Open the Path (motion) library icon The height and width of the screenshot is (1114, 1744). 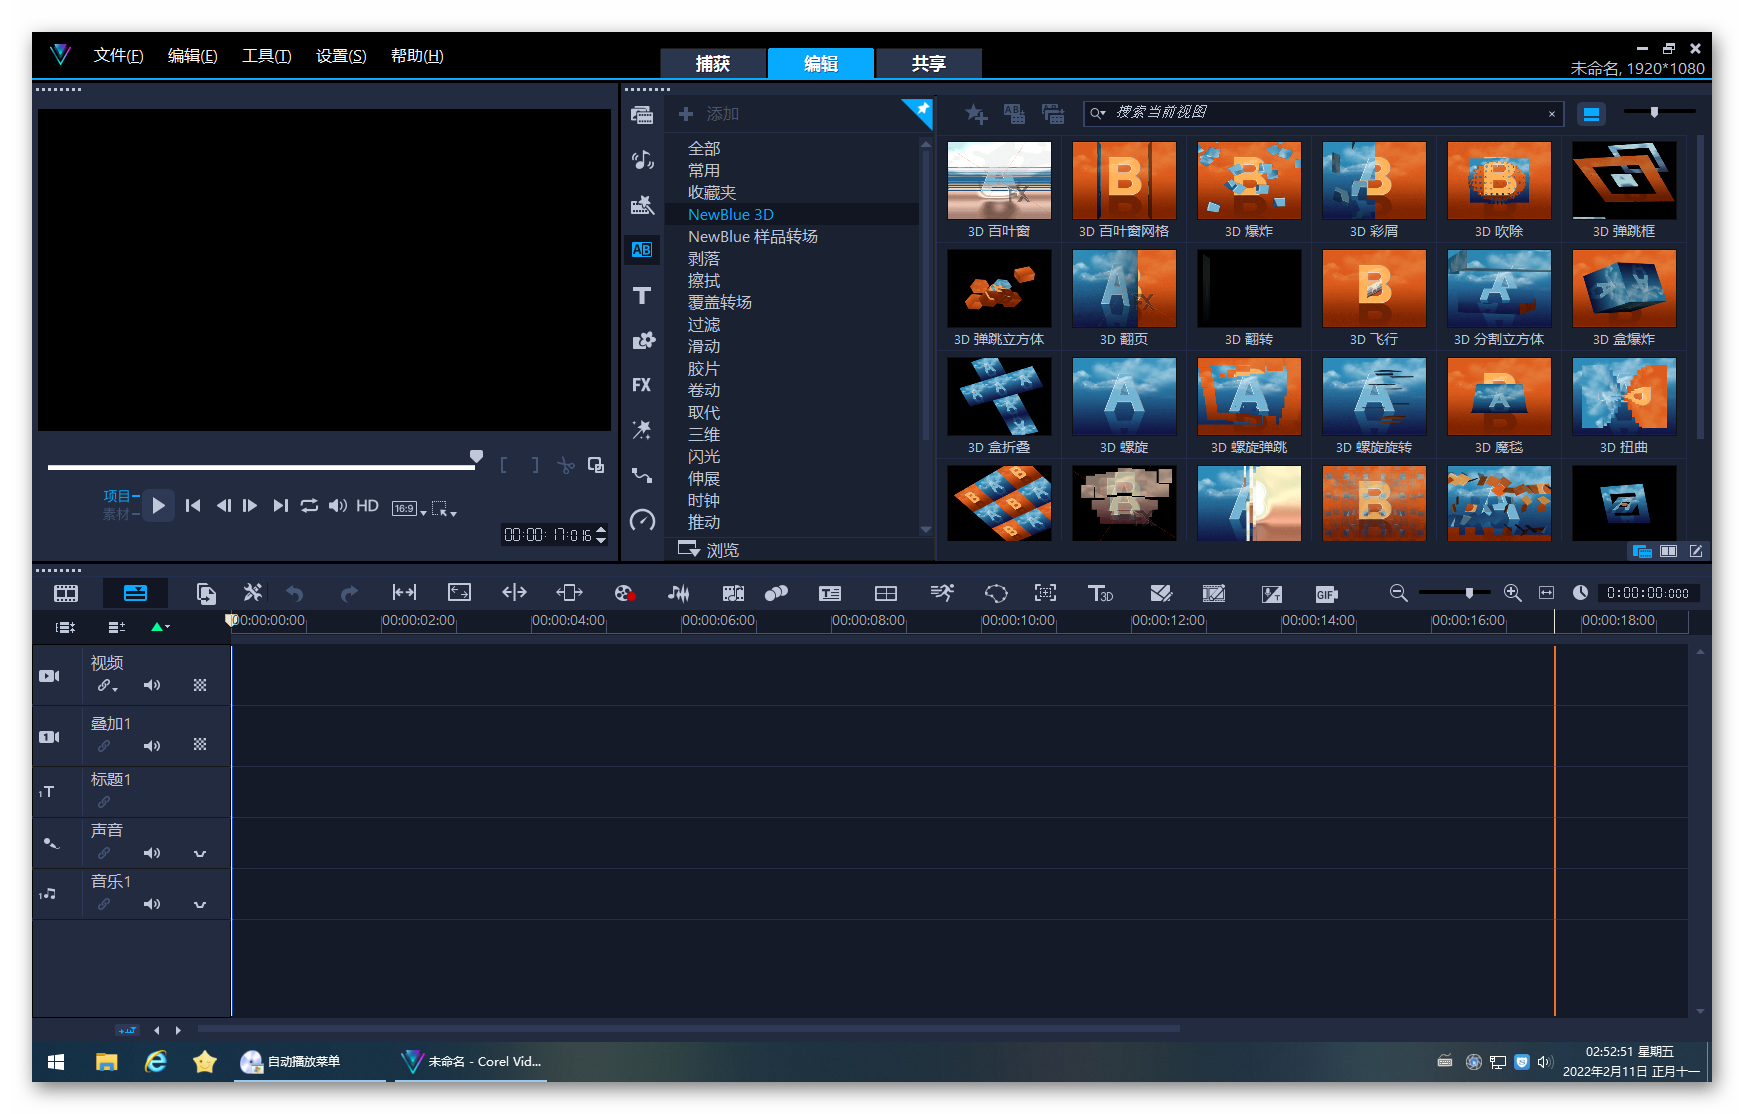(642, 476)
